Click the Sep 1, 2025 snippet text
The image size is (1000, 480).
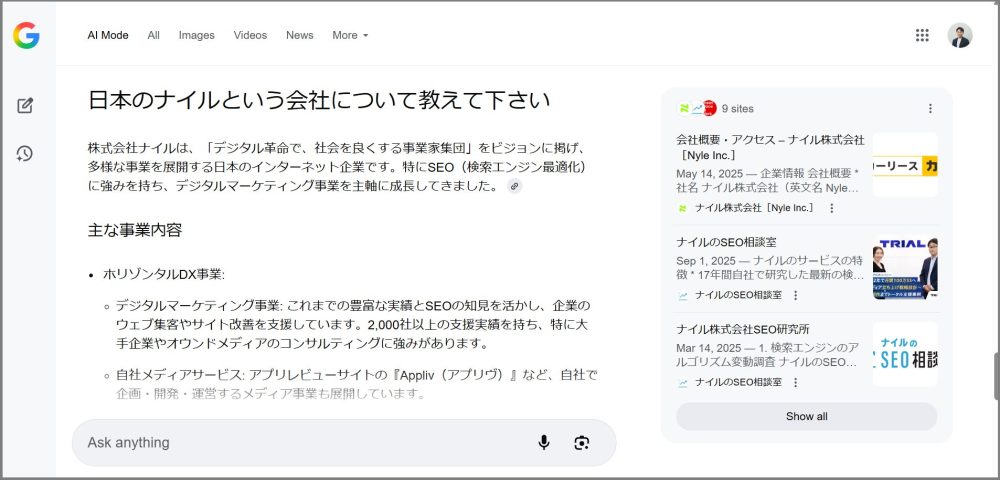click(770, 268)
